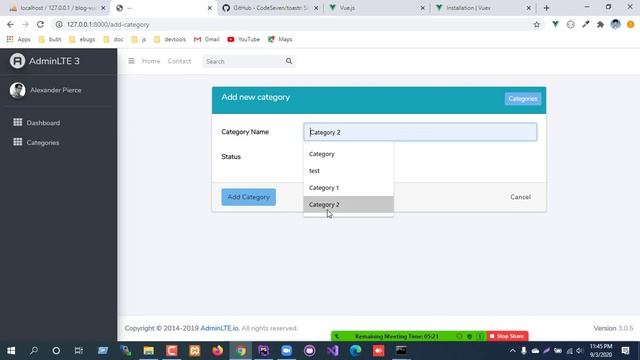This screenshot has width=640, height=360.
Task: Choose 'Category 2' autocomplete suggestion
Action: [x=348, y=204]
